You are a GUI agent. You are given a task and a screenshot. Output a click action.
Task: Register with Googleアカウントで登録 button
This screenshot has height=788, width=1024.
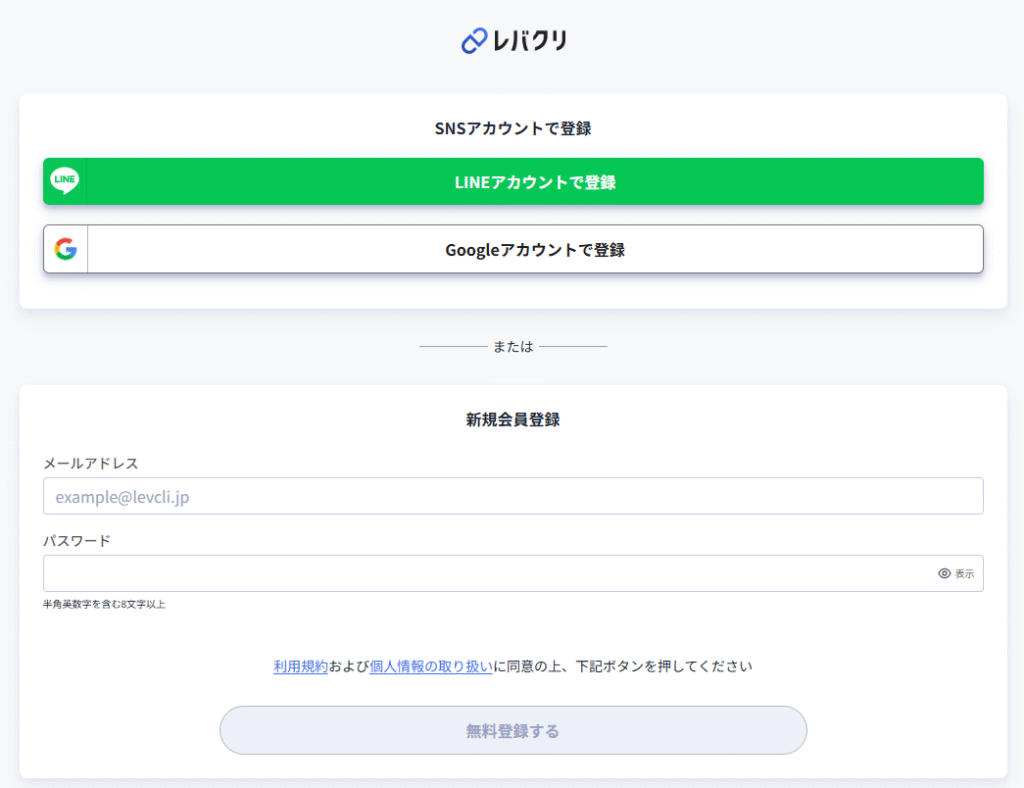tap(513, 249)
